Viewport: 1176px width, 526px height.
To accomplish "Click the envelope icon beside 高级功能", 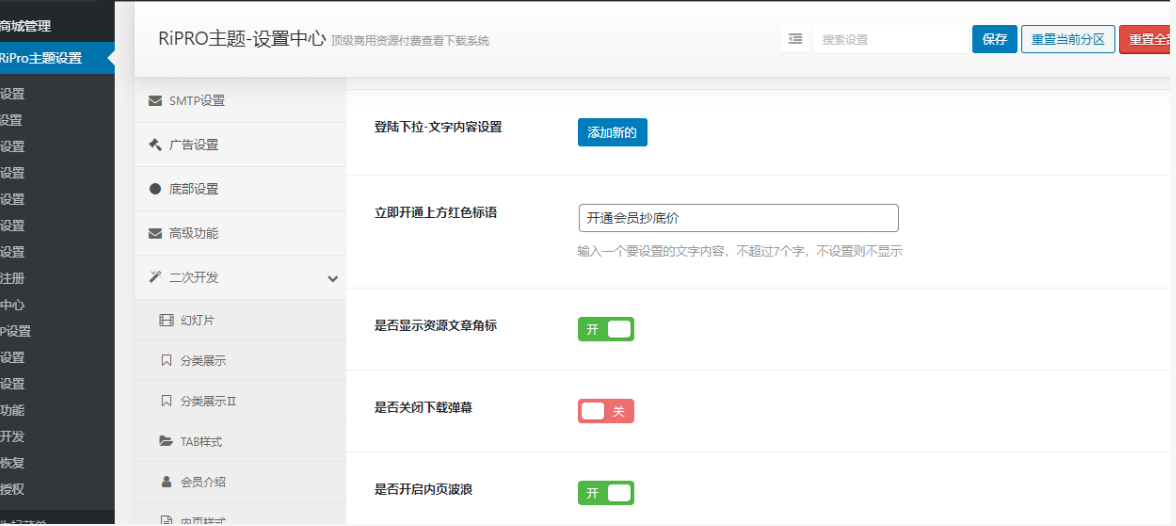I will point(155,233).
